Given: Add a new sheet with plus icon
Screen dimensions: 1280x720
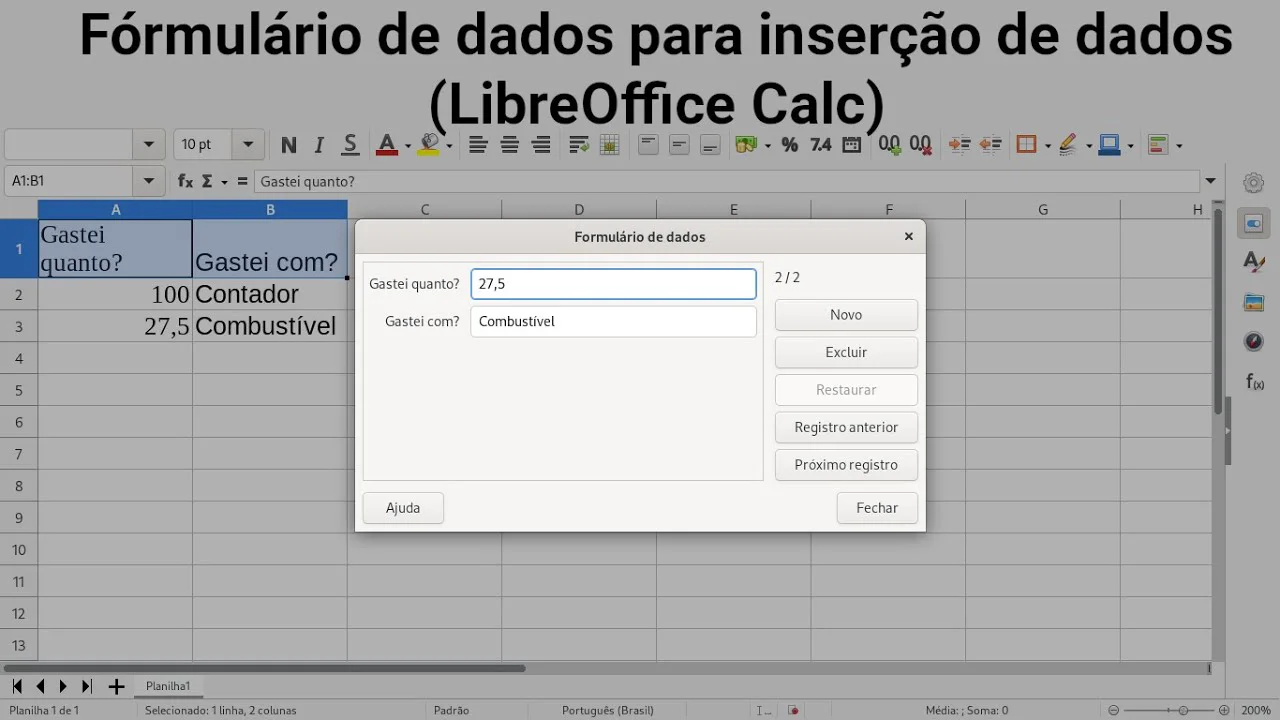Looking at the screenshot, I should (x=116, y=687).
